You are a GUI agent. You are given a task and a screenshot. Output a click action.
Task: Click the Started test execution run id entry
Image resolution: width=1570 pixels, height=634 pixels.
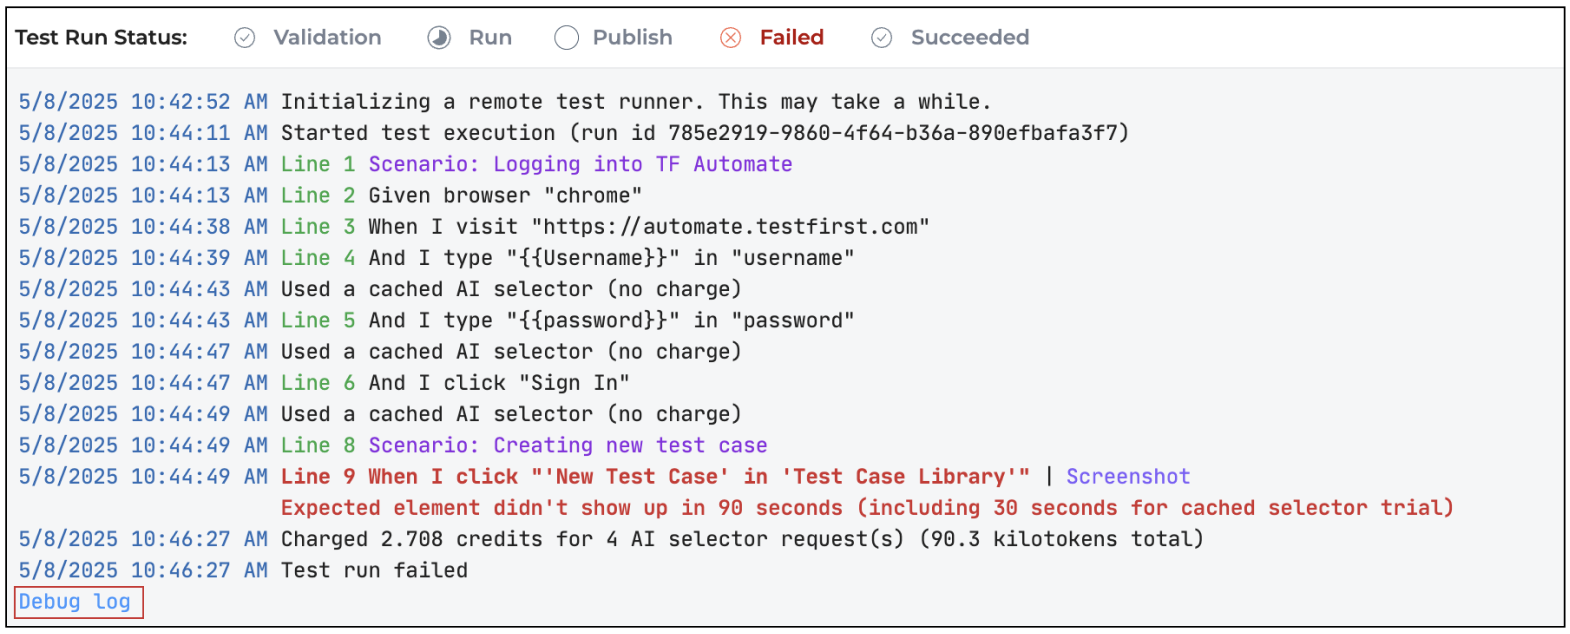point(705,133)
